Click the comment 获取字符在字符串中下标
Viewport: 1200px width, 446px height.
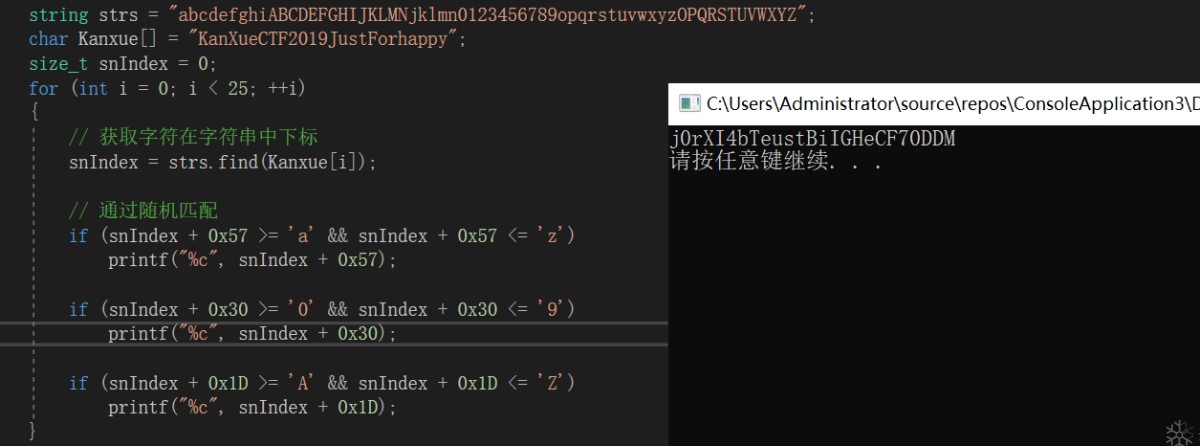pos(193,137)
